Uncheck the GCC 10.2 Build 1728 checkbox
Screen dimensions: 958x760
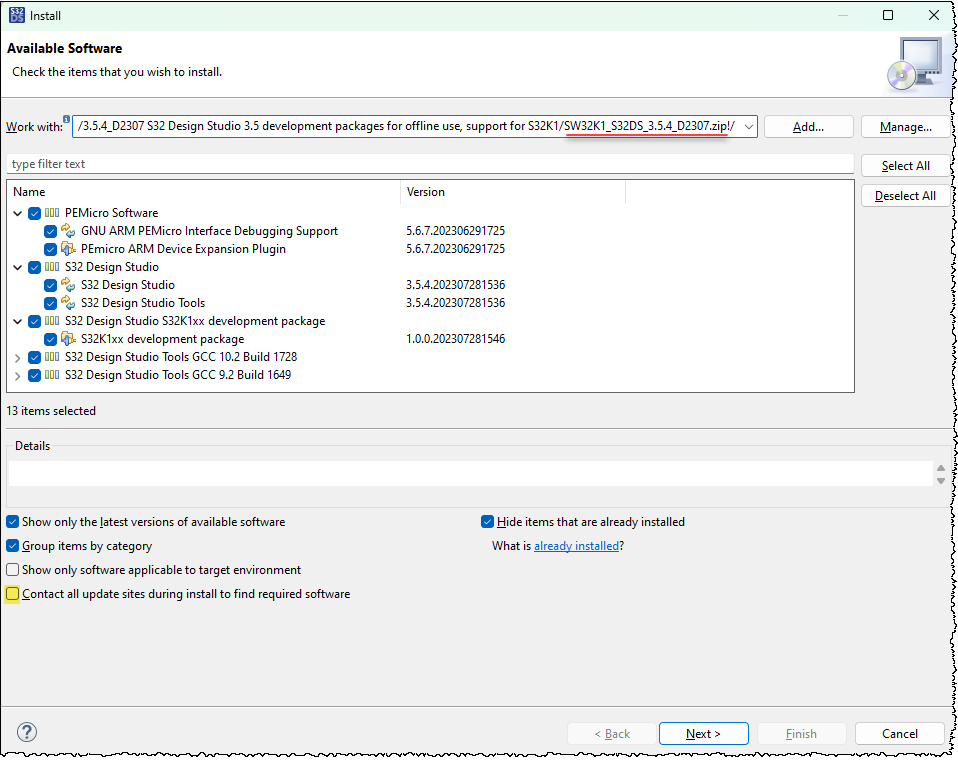click(x=34, y=357)
